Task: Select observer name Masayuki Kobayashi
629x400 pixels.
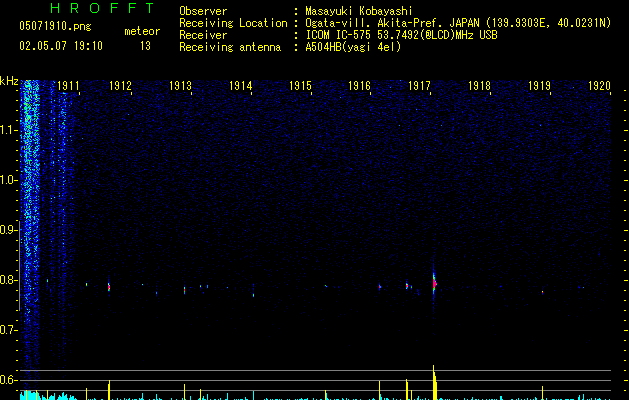Action: 359,11
